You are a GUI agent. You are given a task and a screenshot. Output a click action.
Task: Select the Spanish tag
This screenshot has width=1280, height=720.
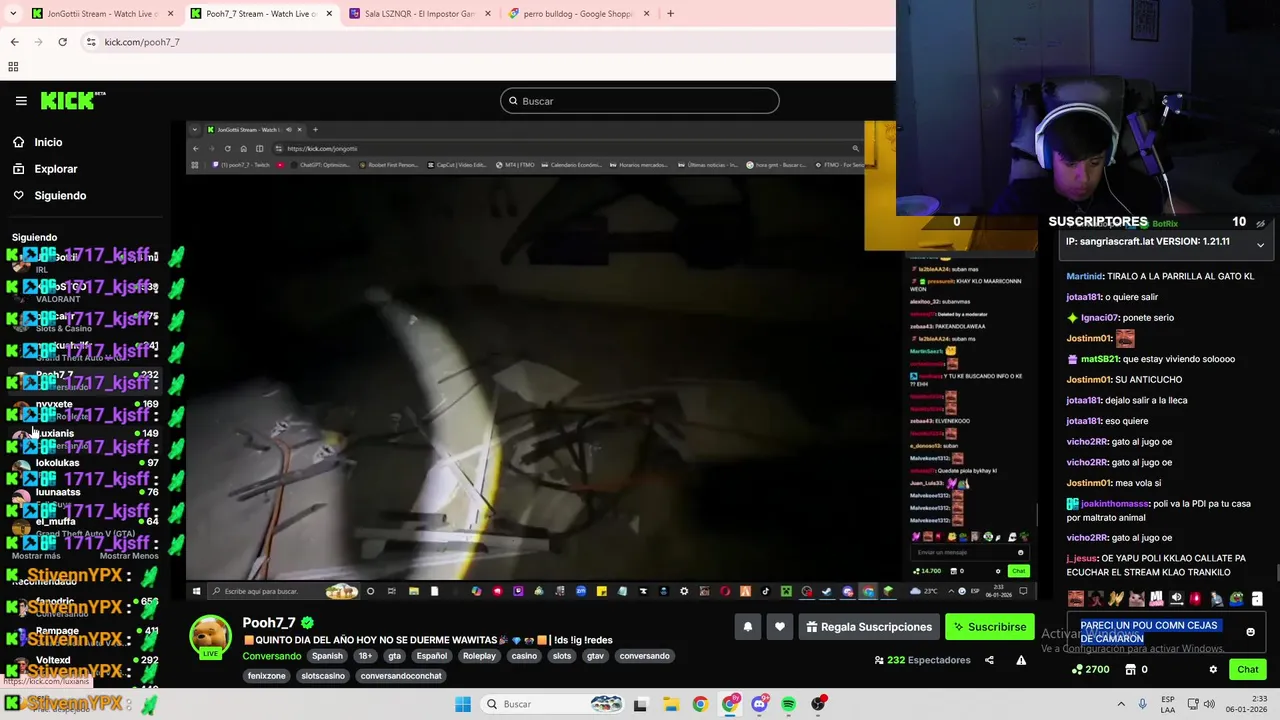pos(327,656)
